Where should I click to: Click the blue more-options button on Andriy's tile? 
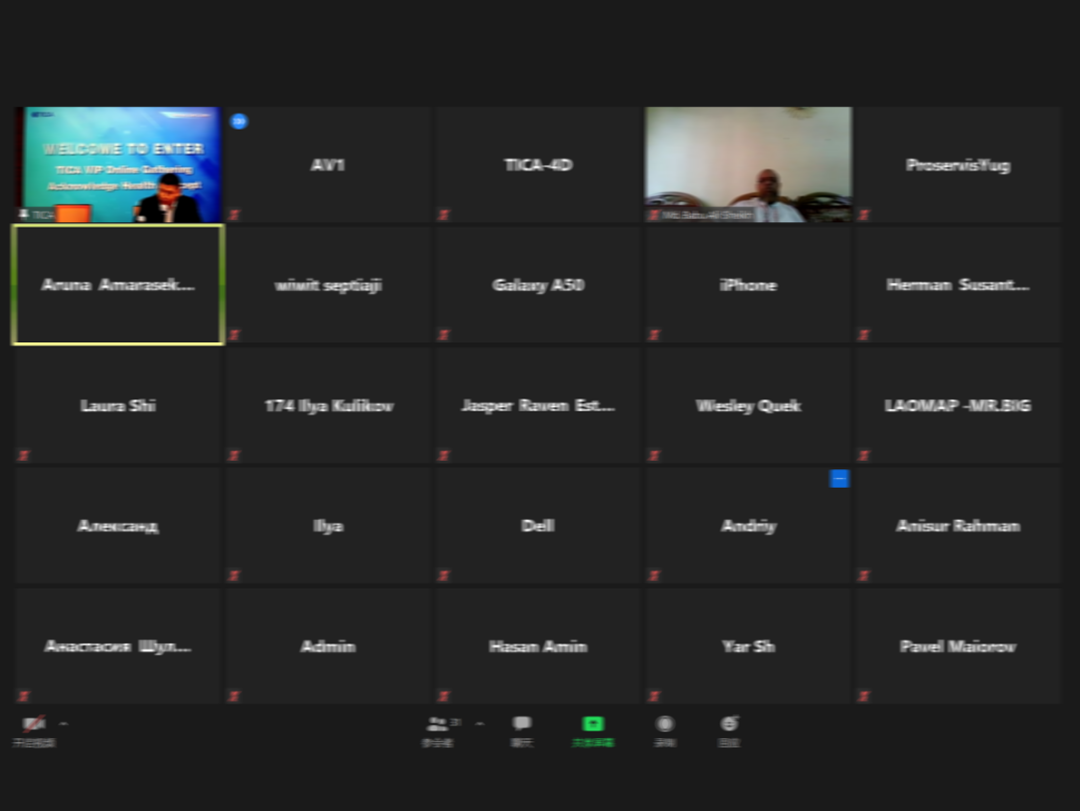[839, 479]
